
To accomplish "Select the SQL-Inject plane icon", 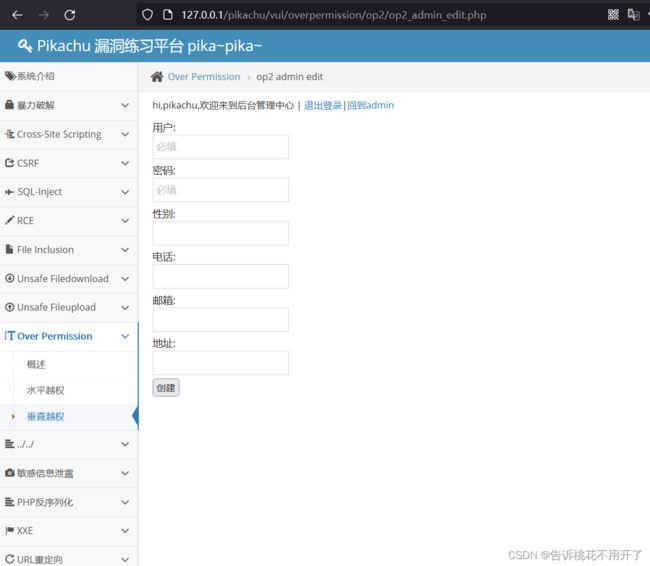I will coord(9,192).
